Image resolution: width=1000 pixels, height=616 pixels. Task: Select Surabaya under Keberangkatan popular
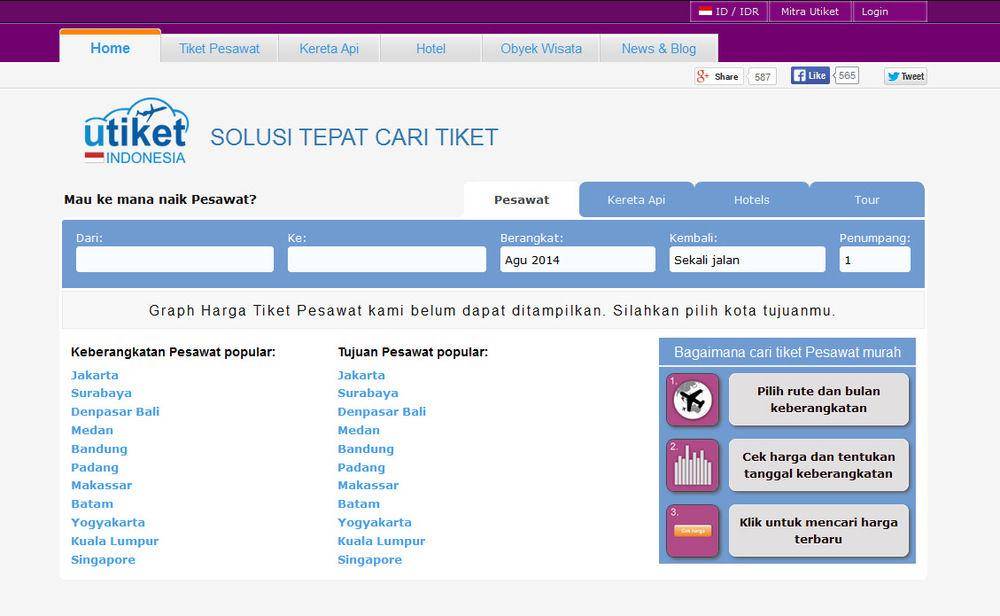(101, 393)
